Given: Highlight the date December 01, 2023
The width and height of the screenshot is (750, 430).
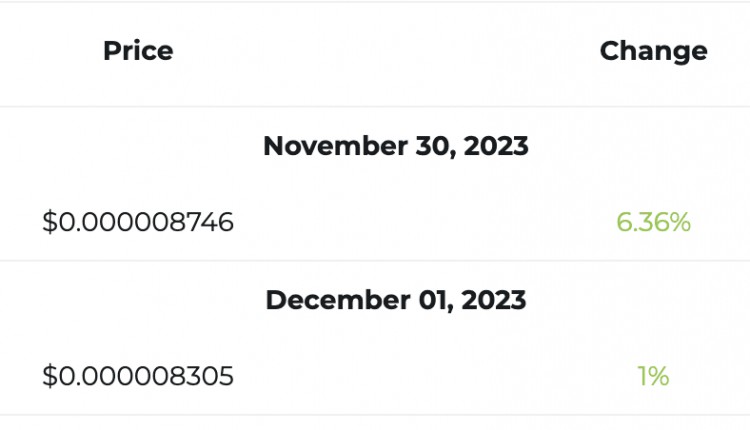Looking at the screenshot, I should coord(396,300).
